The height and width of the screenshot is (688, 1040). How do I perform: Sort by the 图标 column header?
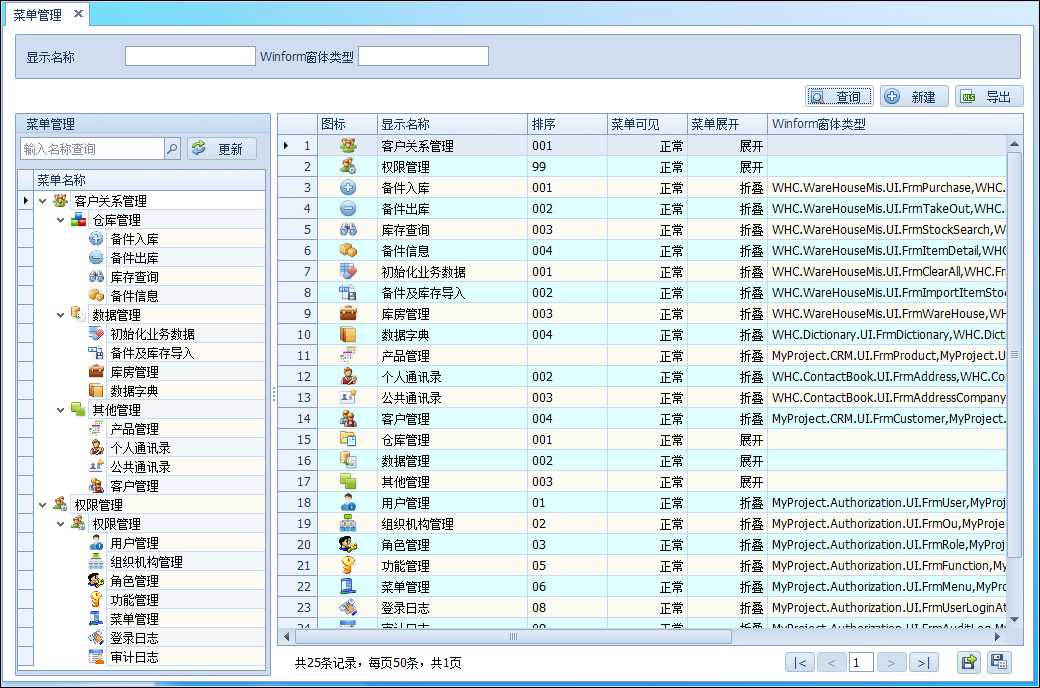(x=346, y=124)
